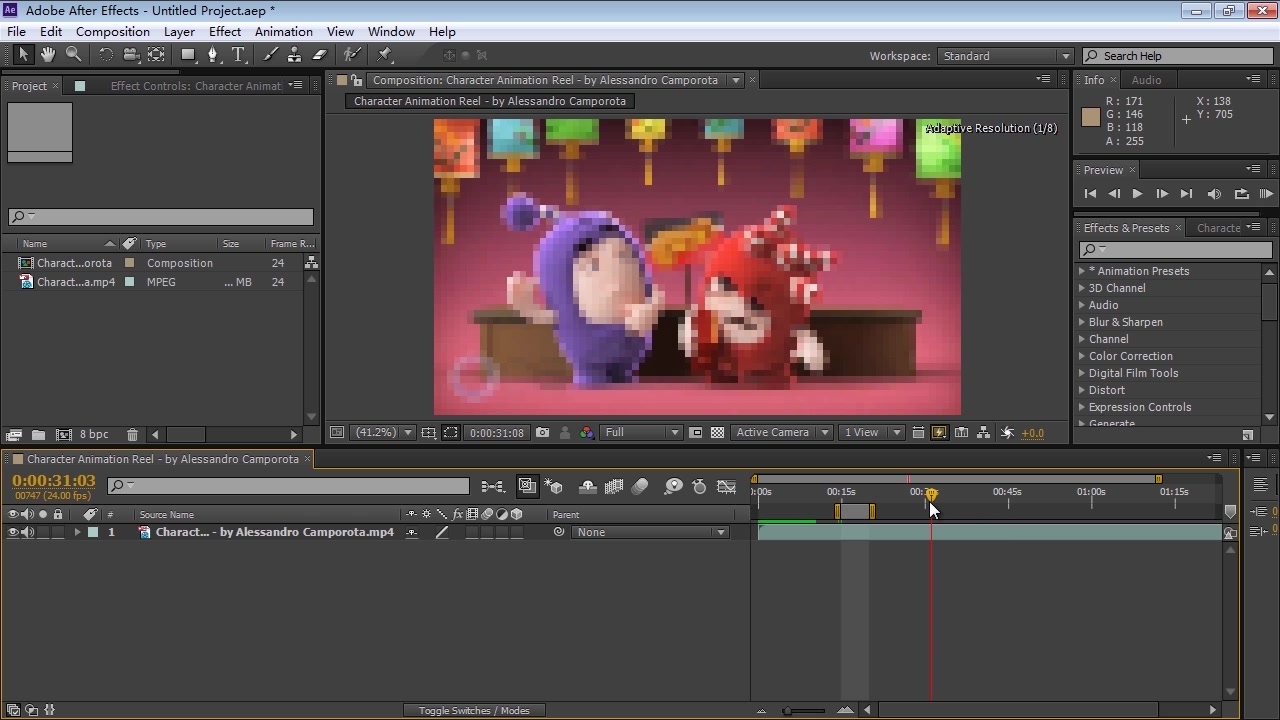Choose the Clone Stamp tool
Viewport: 1280px width, 720px height.
[295, 55]
